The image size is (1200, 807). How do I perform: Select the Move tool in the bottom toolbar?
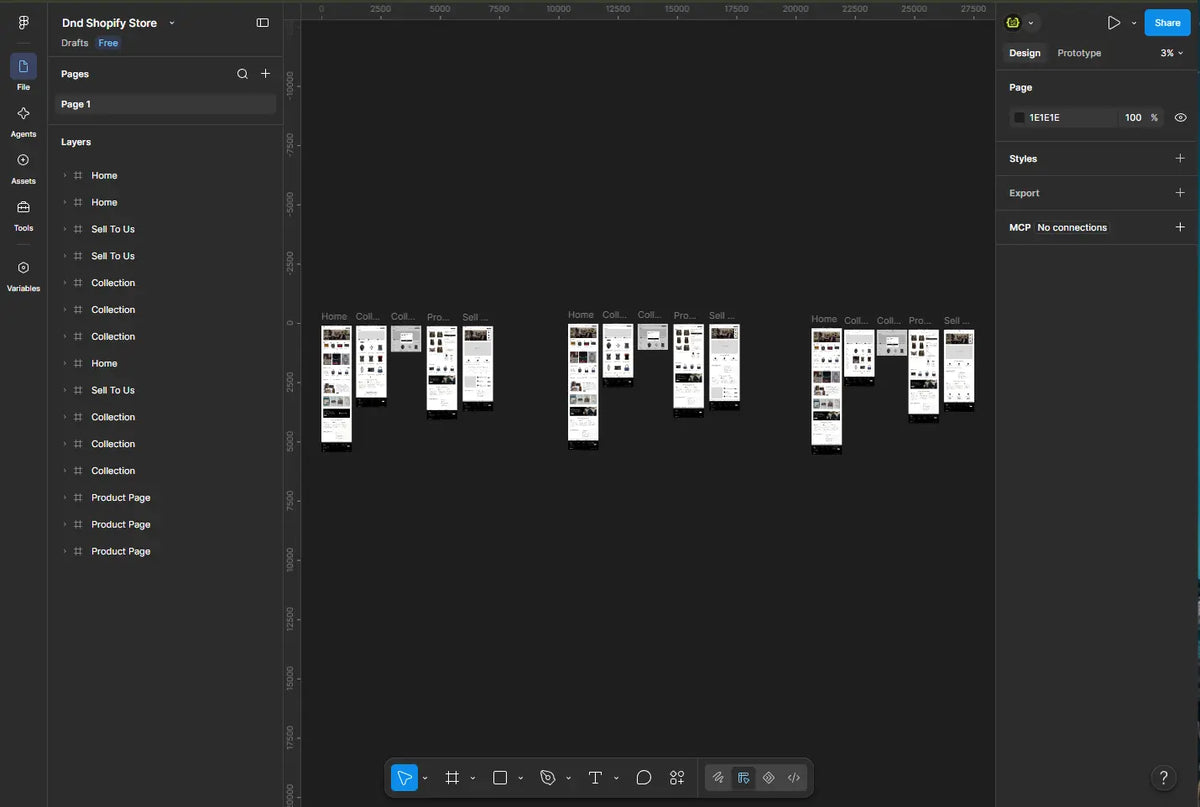pyautogui.click(x=404, y=777)
